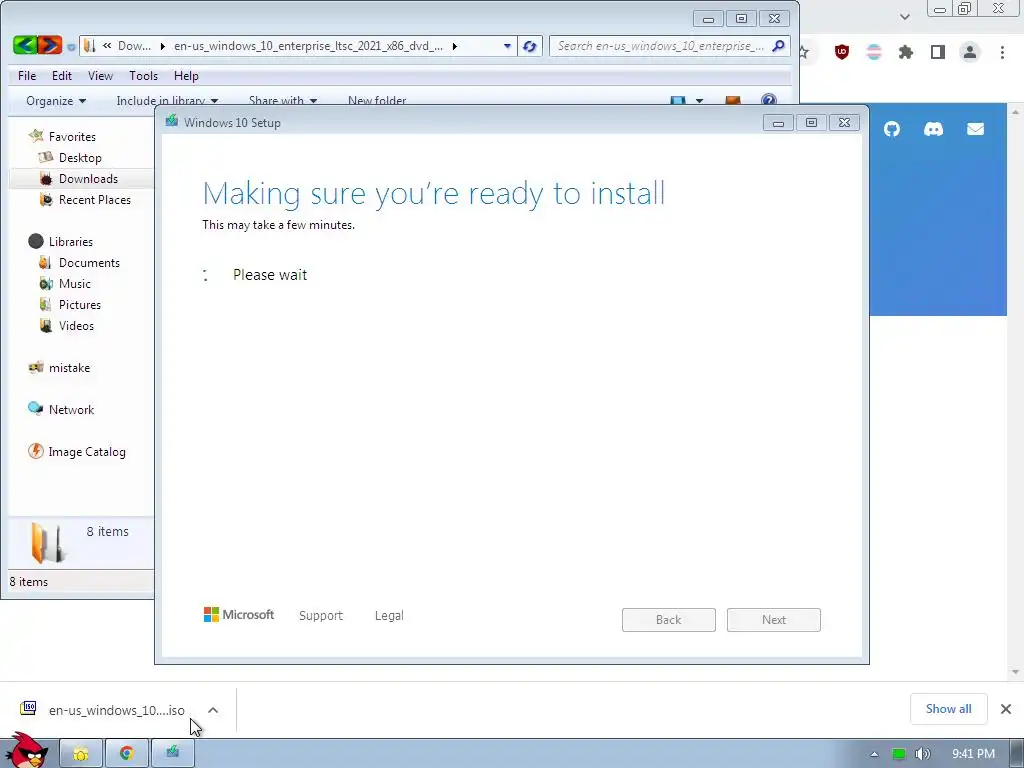Image resolution: width=1024 pixels, height=768 pixels.
Task: Open the Tools menu
Action: (x=144, y=76)
